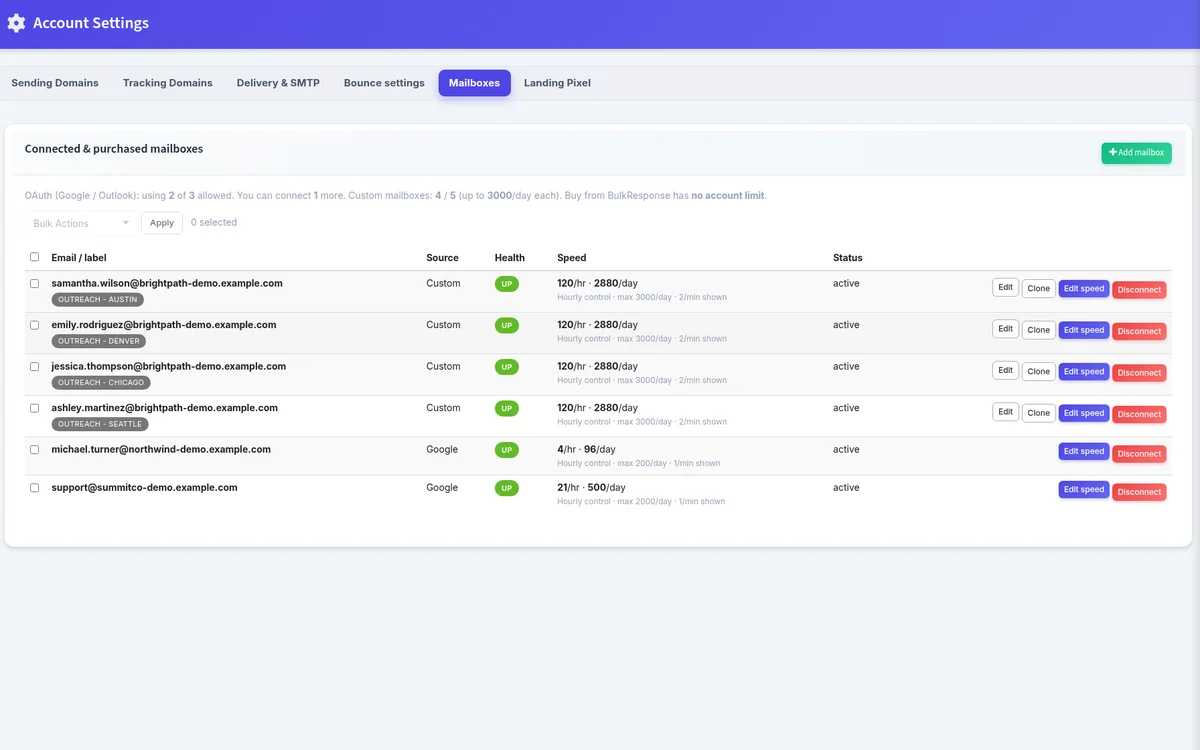Image resolution: width=1200 pixels, height=750 pixels.
Task: Click the Email / label column header
Action: coord(79,257)
